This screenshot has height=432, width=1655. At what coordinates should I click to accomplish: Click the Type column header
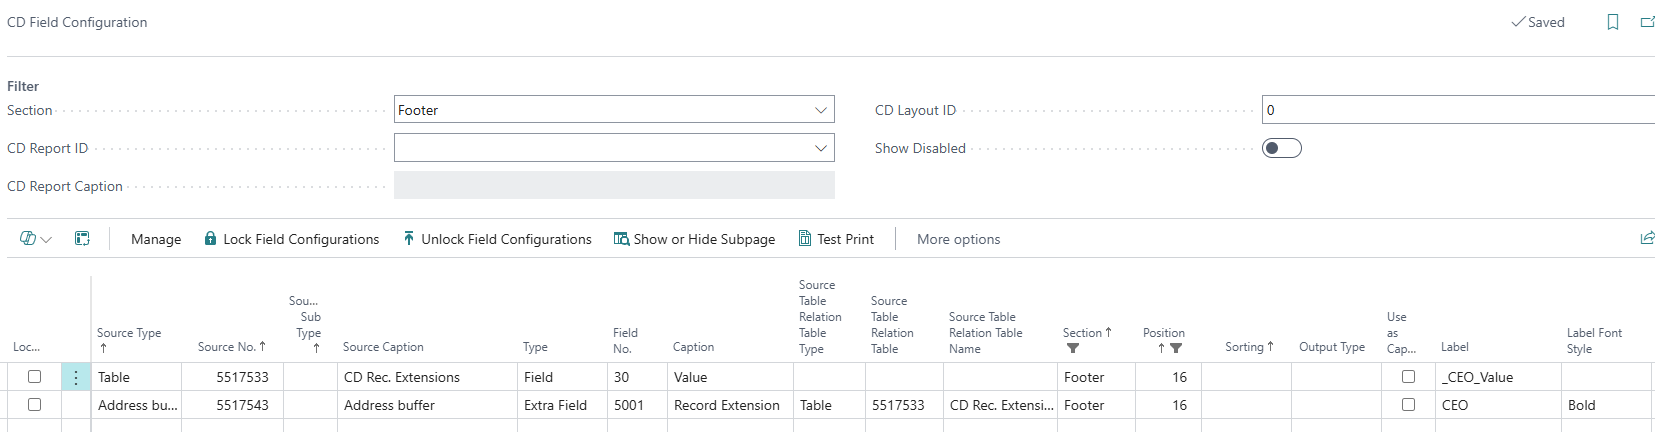pyautogui.click(x=535, y=347)
